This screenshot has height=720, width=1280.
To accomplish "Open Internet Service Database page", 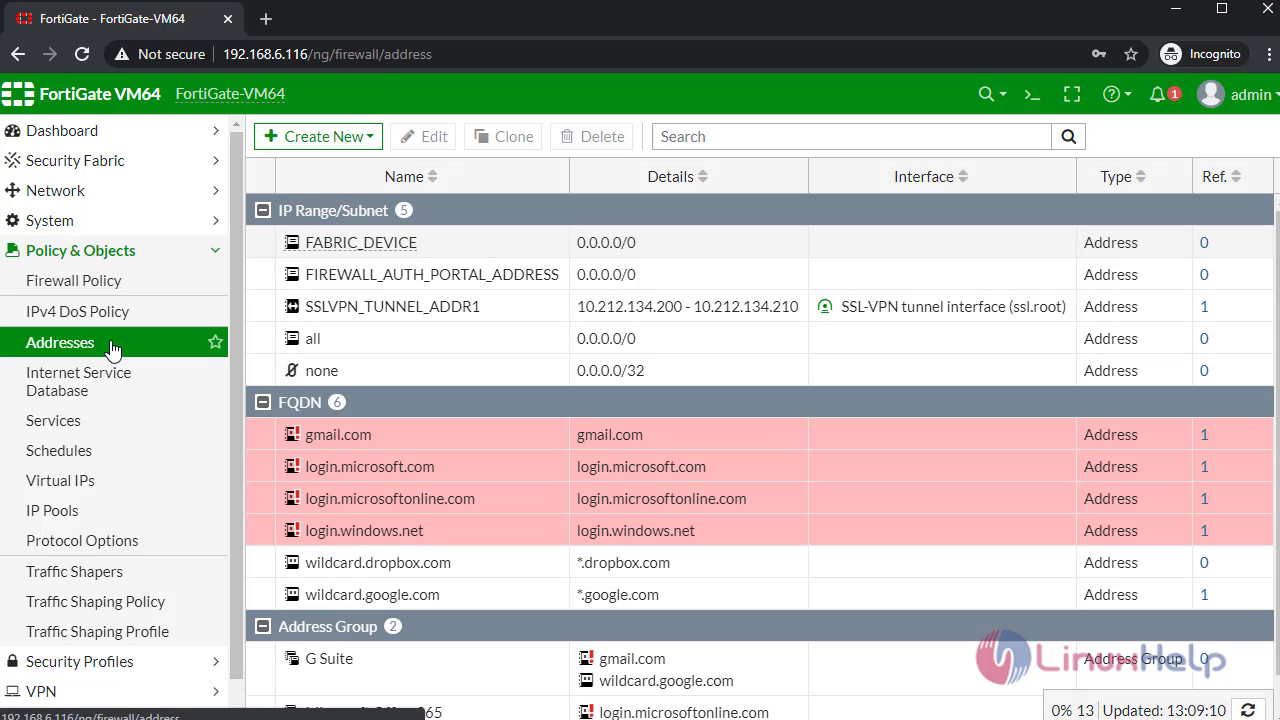I will click(78, 381).
